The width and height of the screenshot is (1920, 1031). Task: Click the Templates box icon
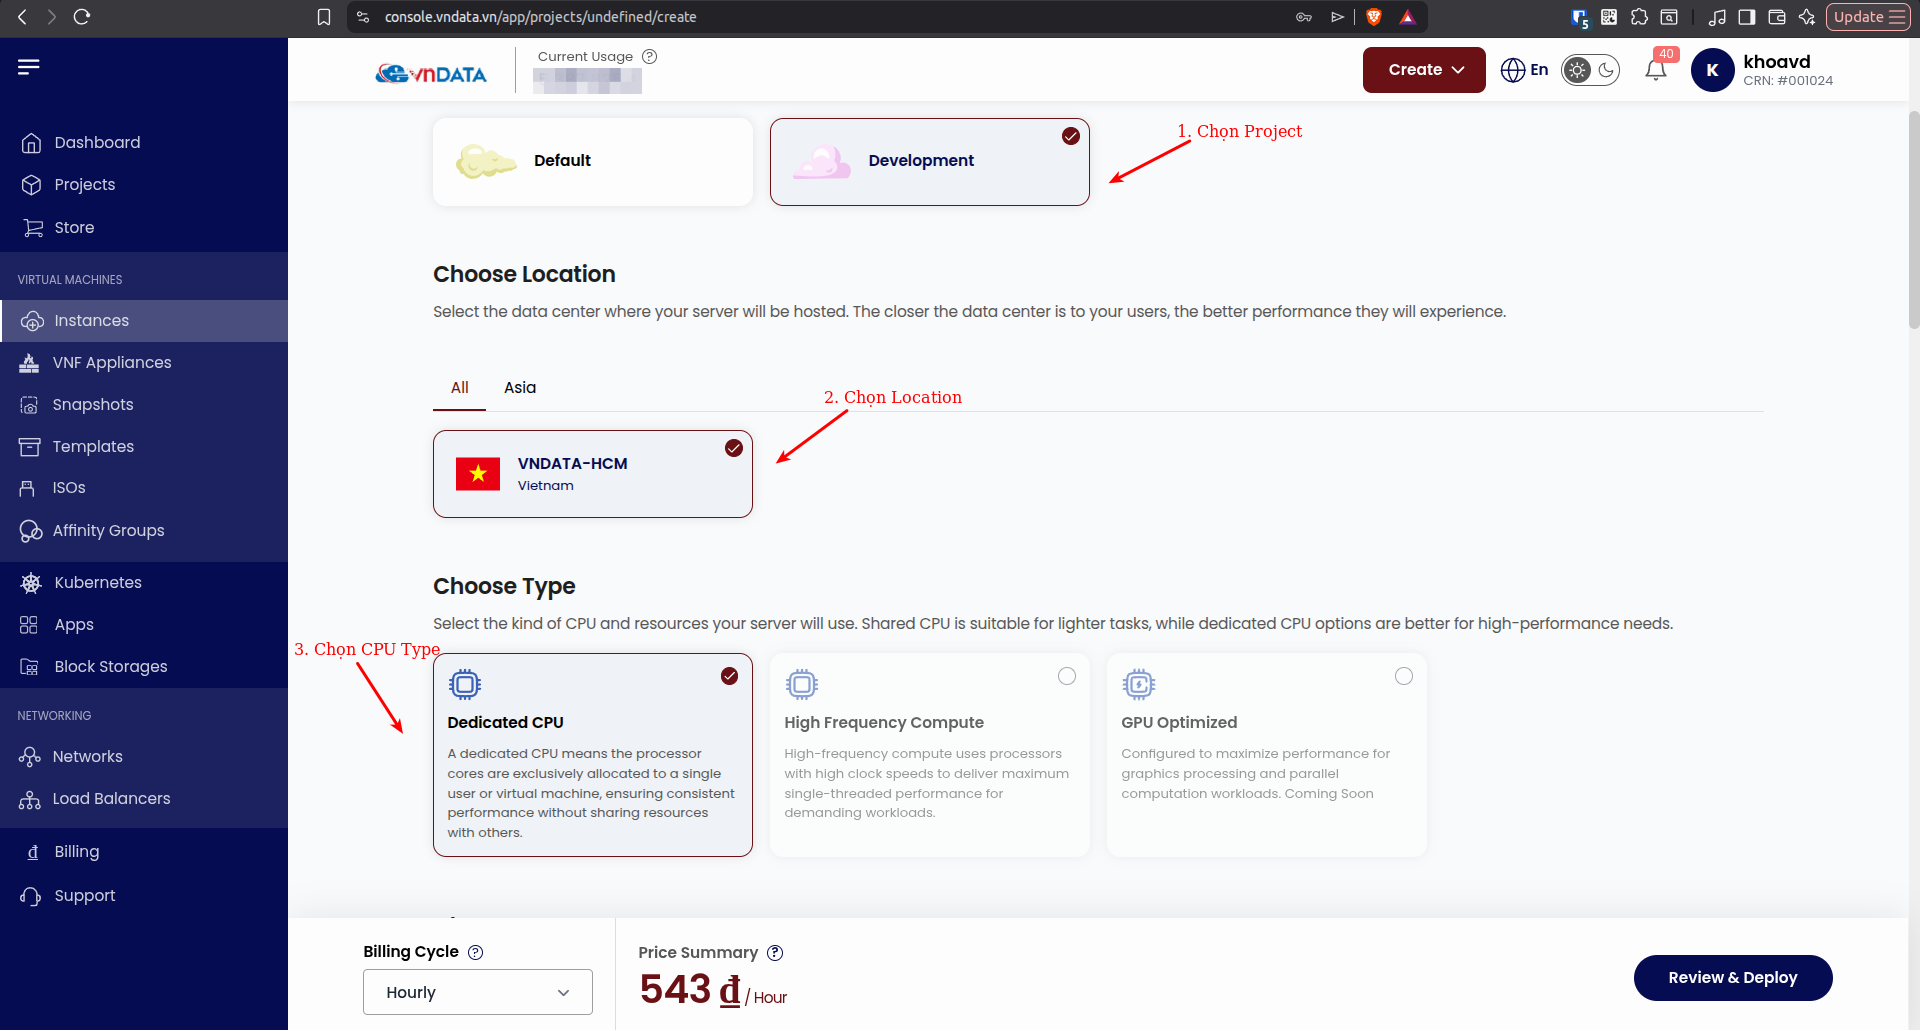click(x=29, y=447)
